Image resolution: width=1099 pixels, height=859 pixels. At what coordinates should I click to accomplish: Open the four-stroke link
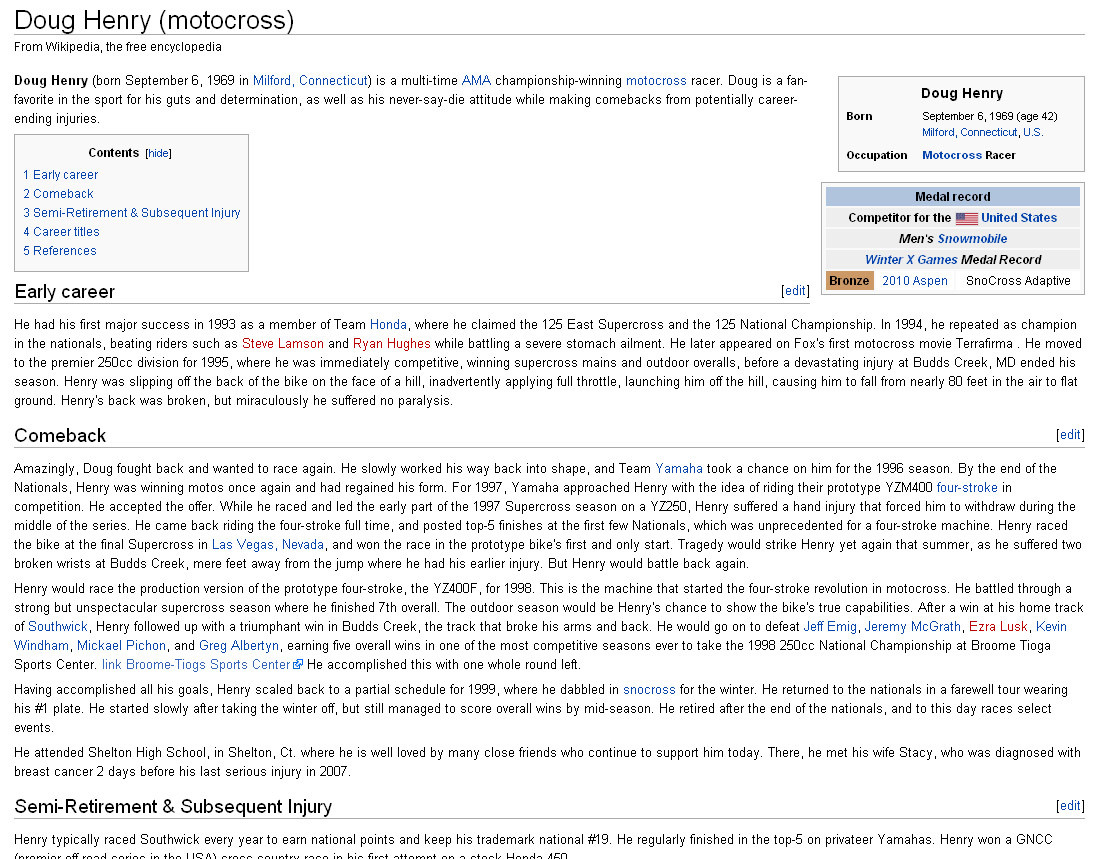pos(967,487)
